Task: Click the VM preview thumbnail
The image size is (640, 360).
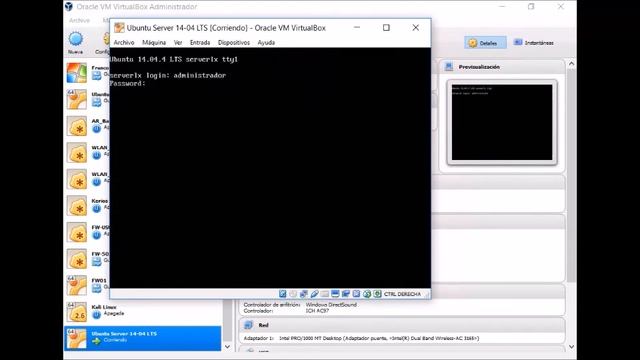Action: pyautogui.click(x=502, y=122)
